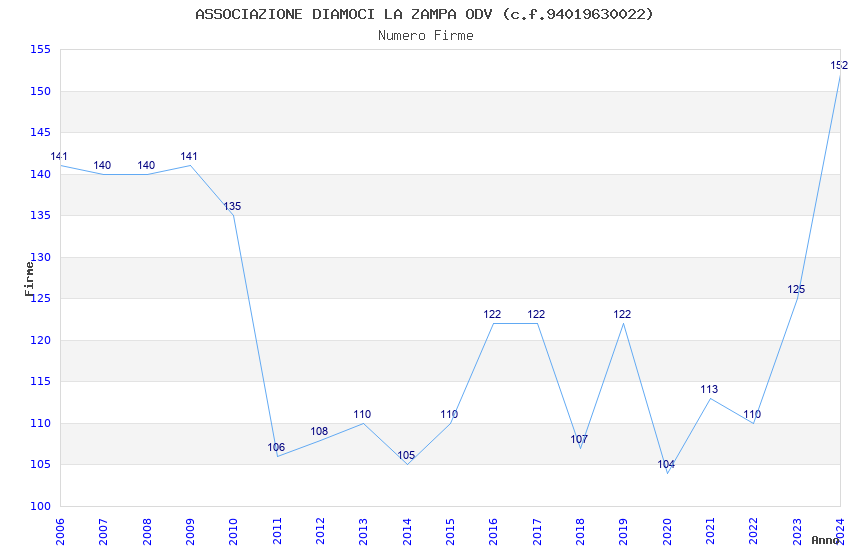Click the 125 data label for 2023
The image size is (850, 550).
pyautogui.click(x=796, y=289)
